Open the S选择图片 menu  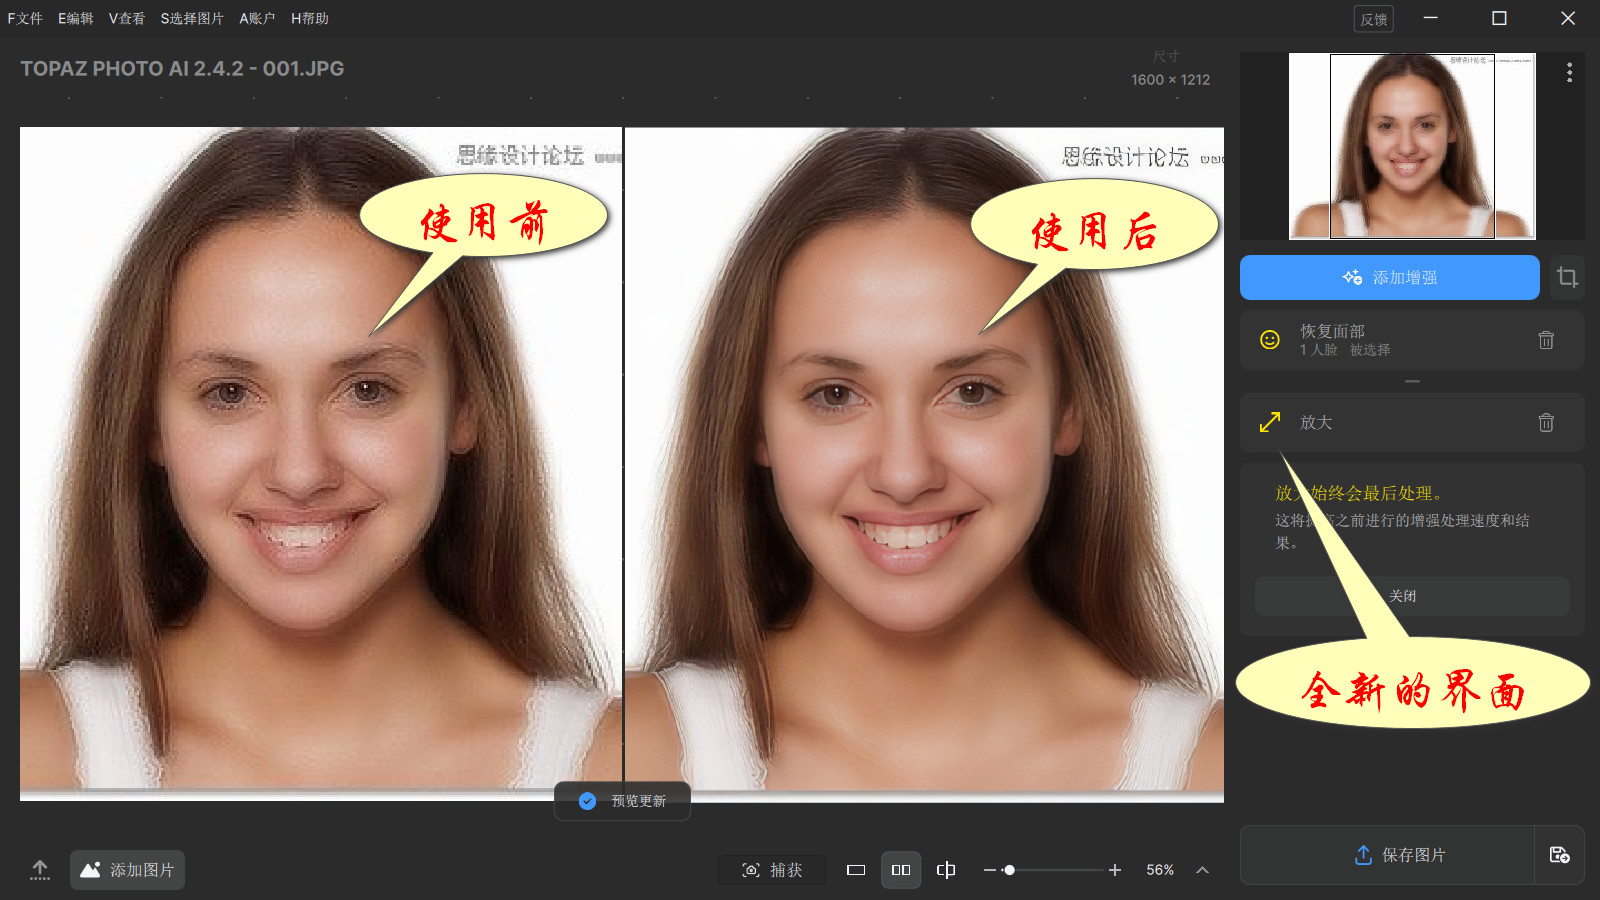[x=192, y=18]
